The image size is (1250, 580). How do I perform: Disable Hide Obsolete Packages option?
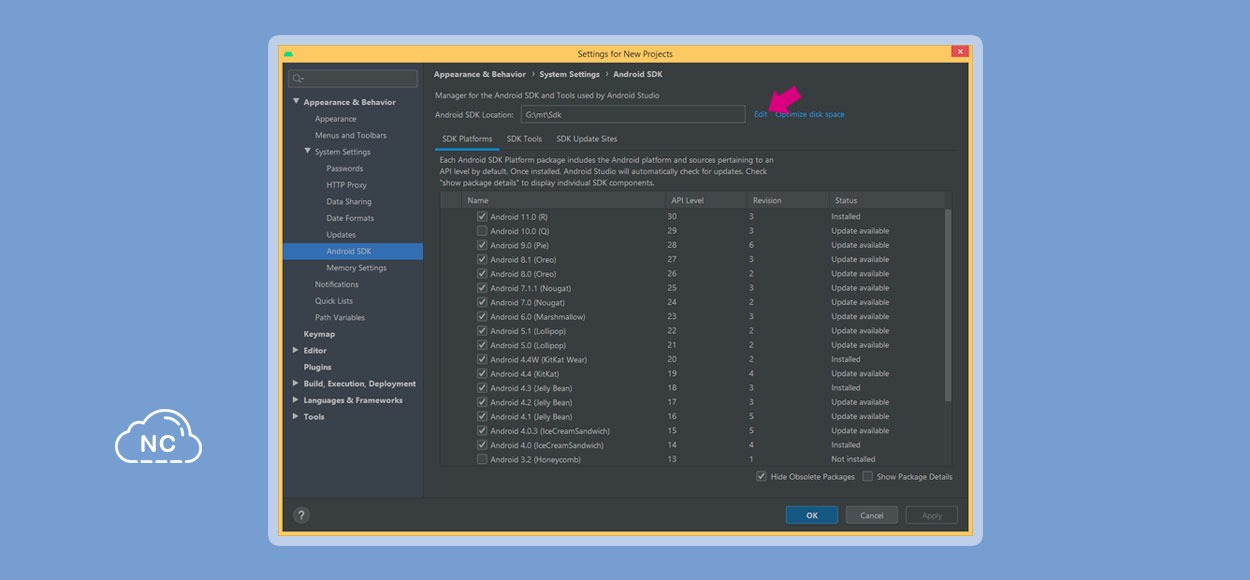[x=762, y=477]
